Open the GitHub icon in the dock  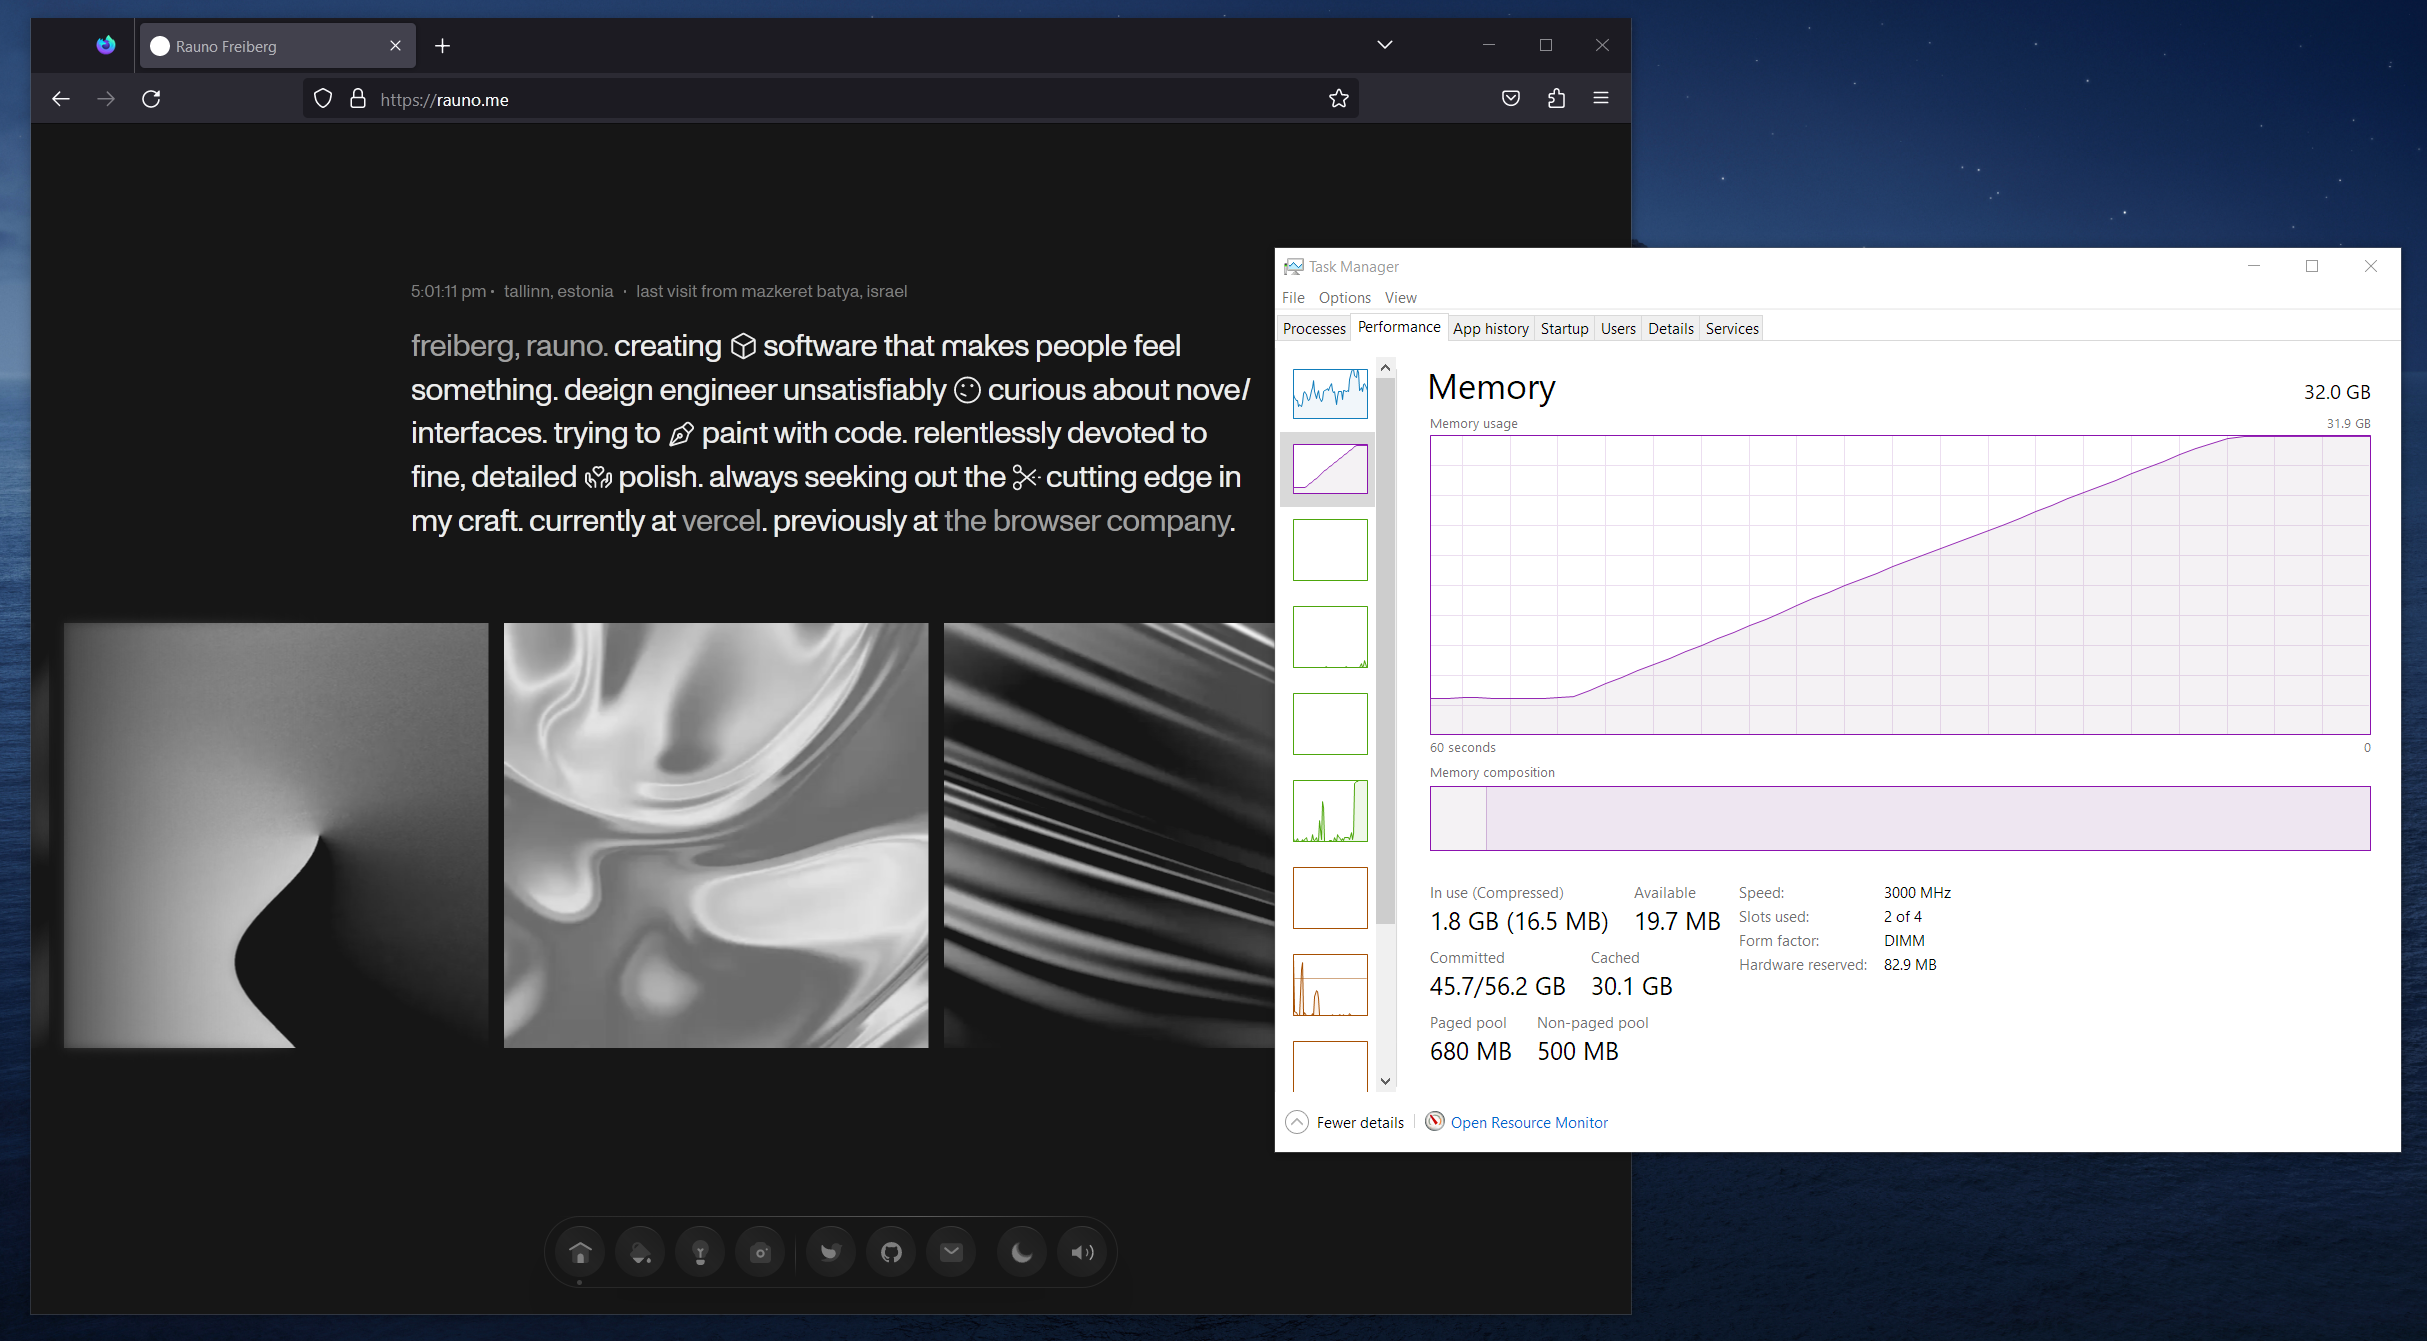click(x=890, y=1251)
